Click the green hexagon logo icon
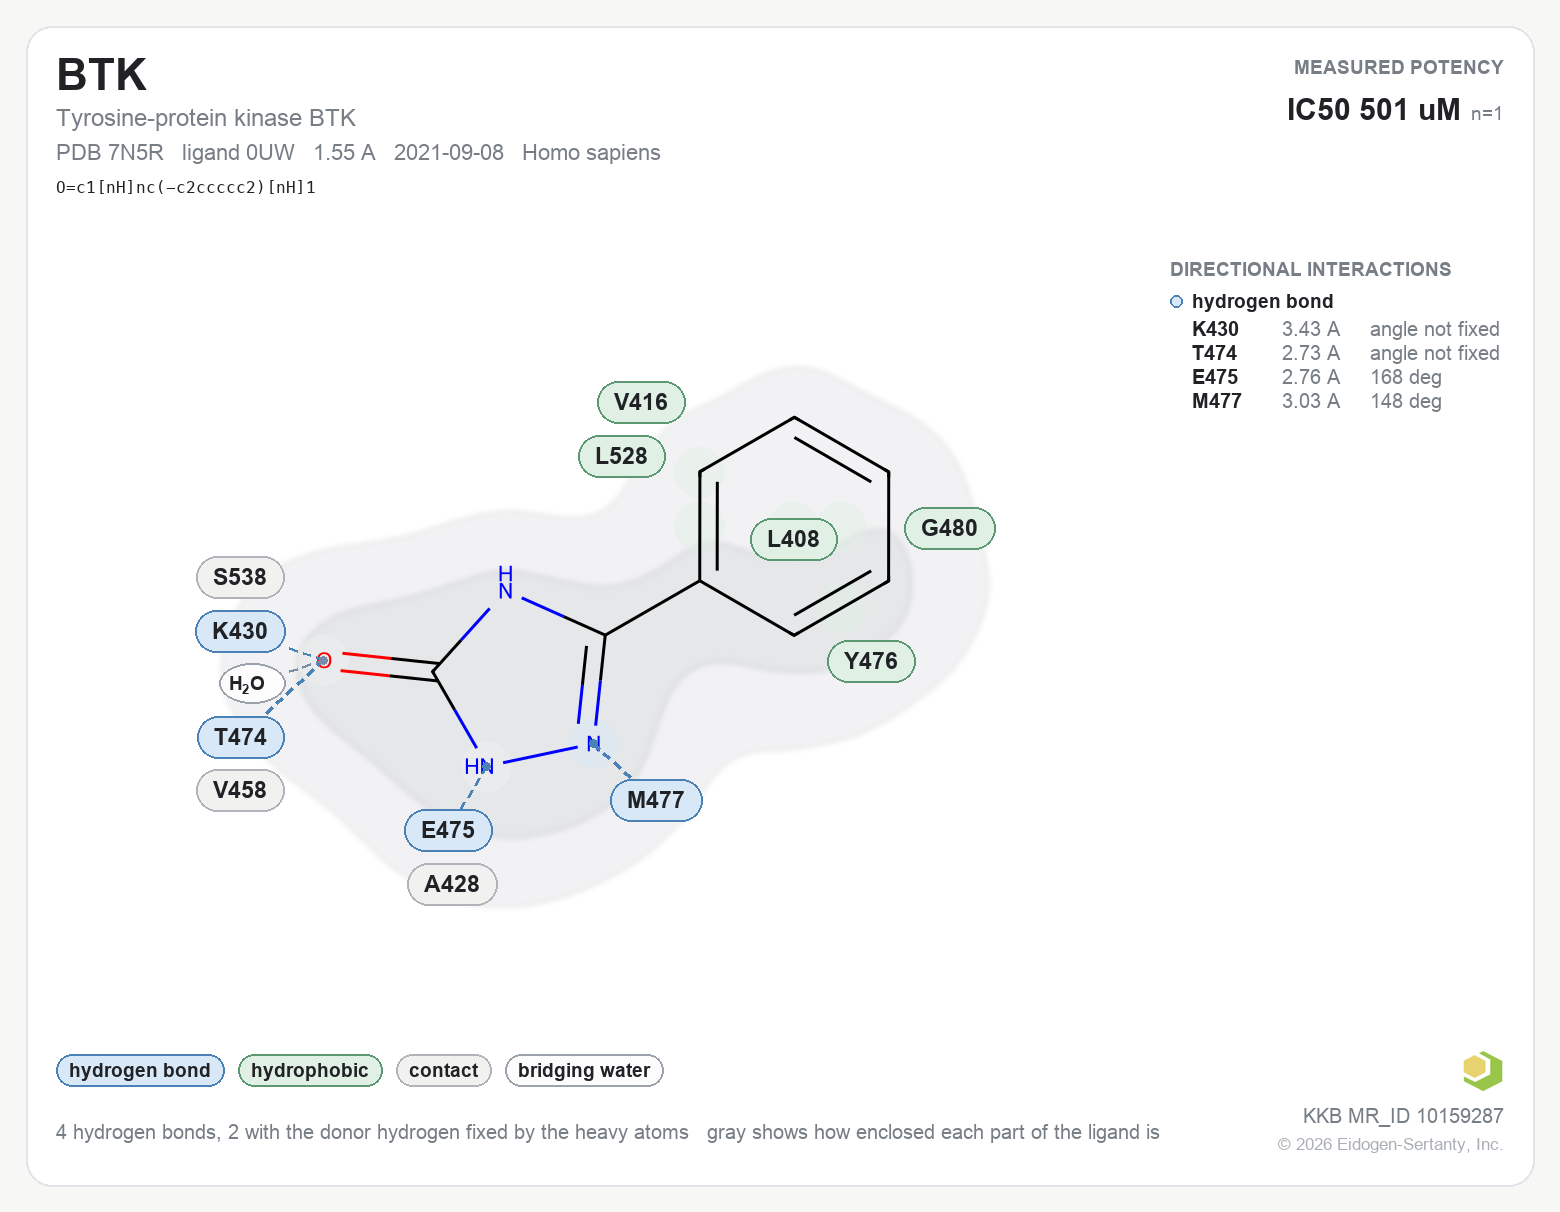The image size is (1560, 1212). click(x=1482, y=1070)
